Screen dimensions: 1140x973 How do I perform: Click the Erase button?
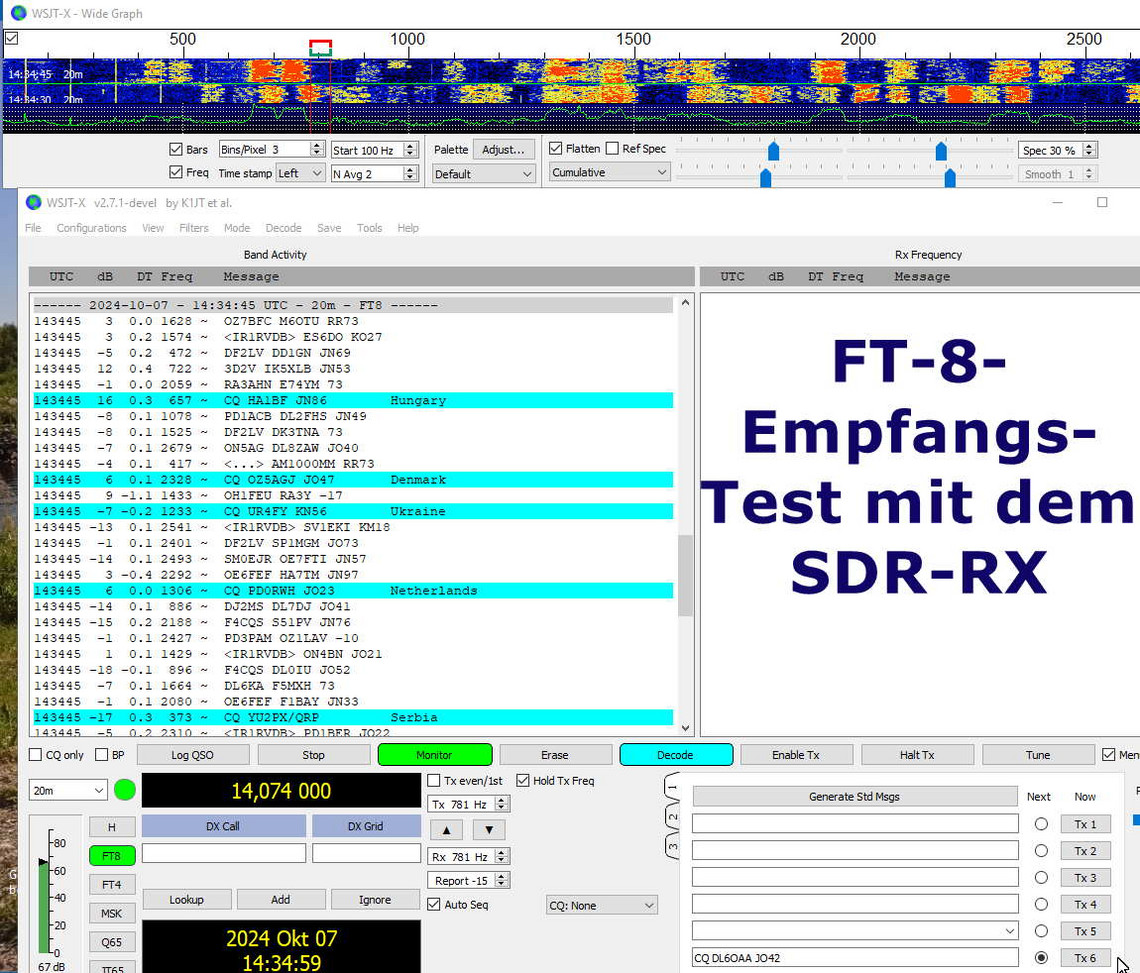coord(555,755)
